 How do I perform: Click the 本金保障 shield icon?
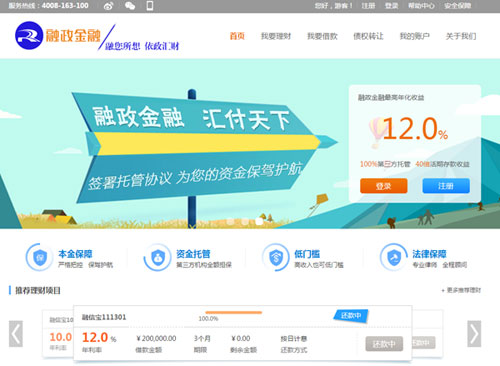(x=40, y=257)
